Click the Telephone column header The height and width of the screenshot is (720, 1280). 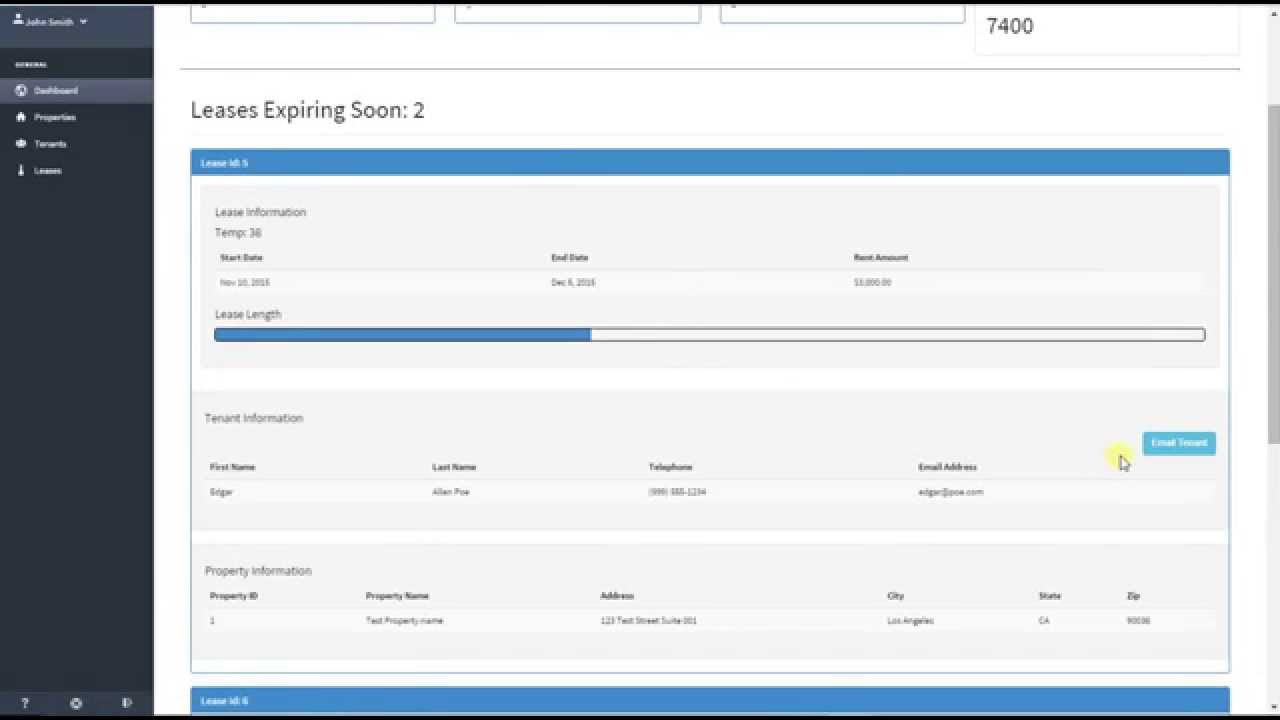670,467
